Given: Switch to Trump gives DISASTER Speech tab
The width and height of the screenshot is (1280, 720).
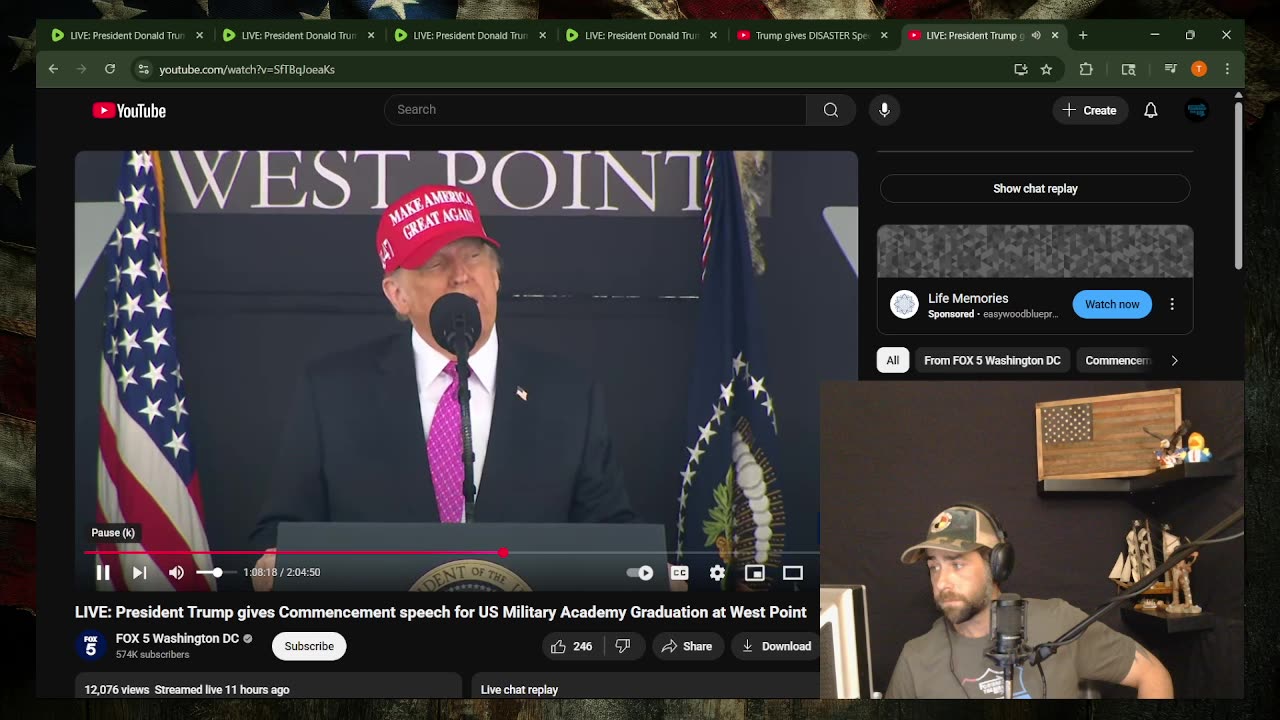Looking at the screenshot, I should (x=812, y=35).
